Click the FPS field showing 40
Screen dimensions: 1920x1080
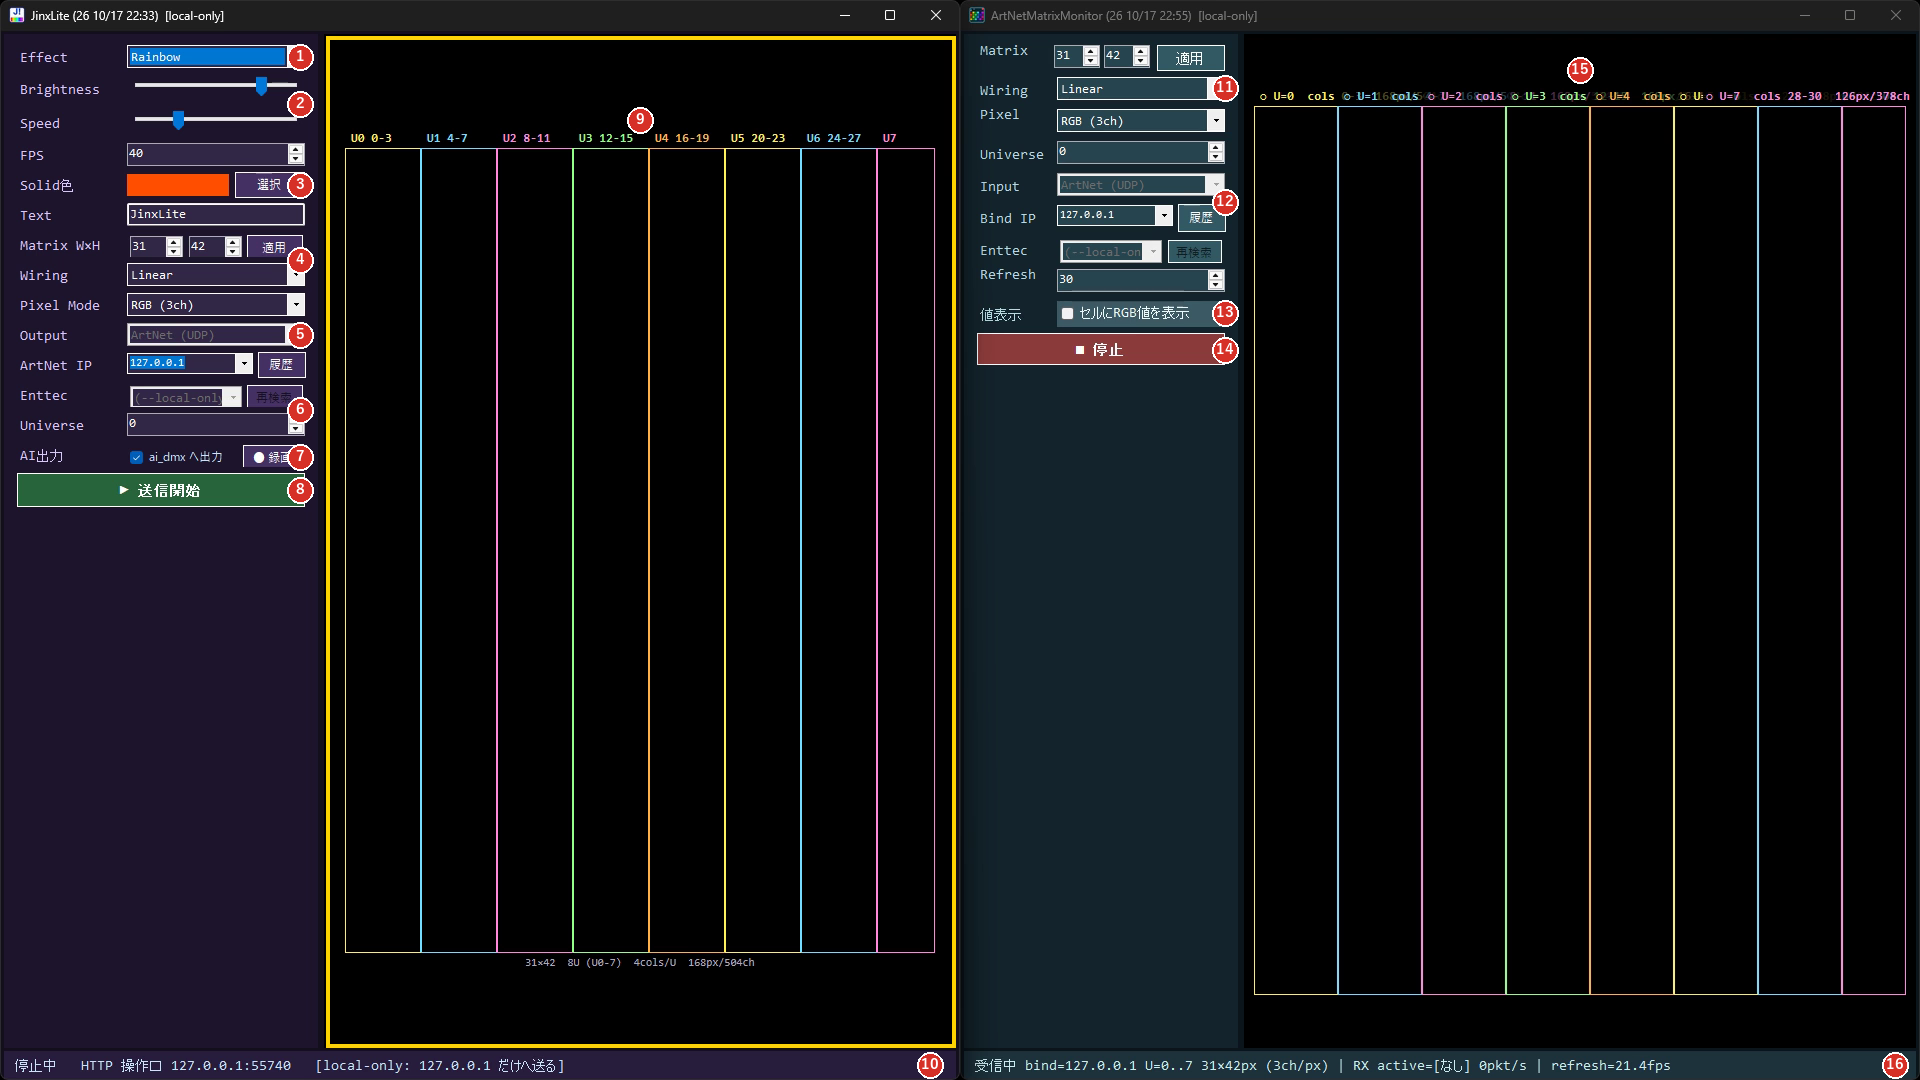pos(207,154)
